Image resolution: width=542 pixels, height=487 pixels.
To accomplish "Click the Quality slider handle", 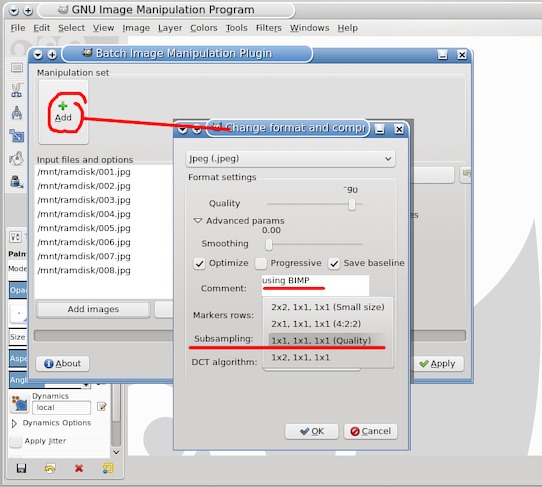I will [x=352, y=204].
